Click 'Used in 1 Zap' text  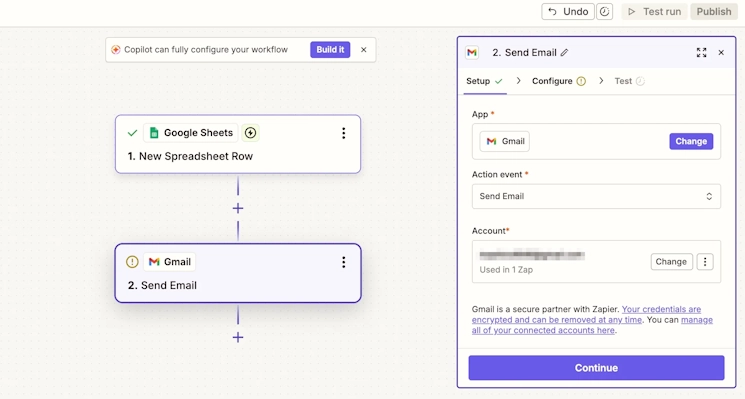506,270
